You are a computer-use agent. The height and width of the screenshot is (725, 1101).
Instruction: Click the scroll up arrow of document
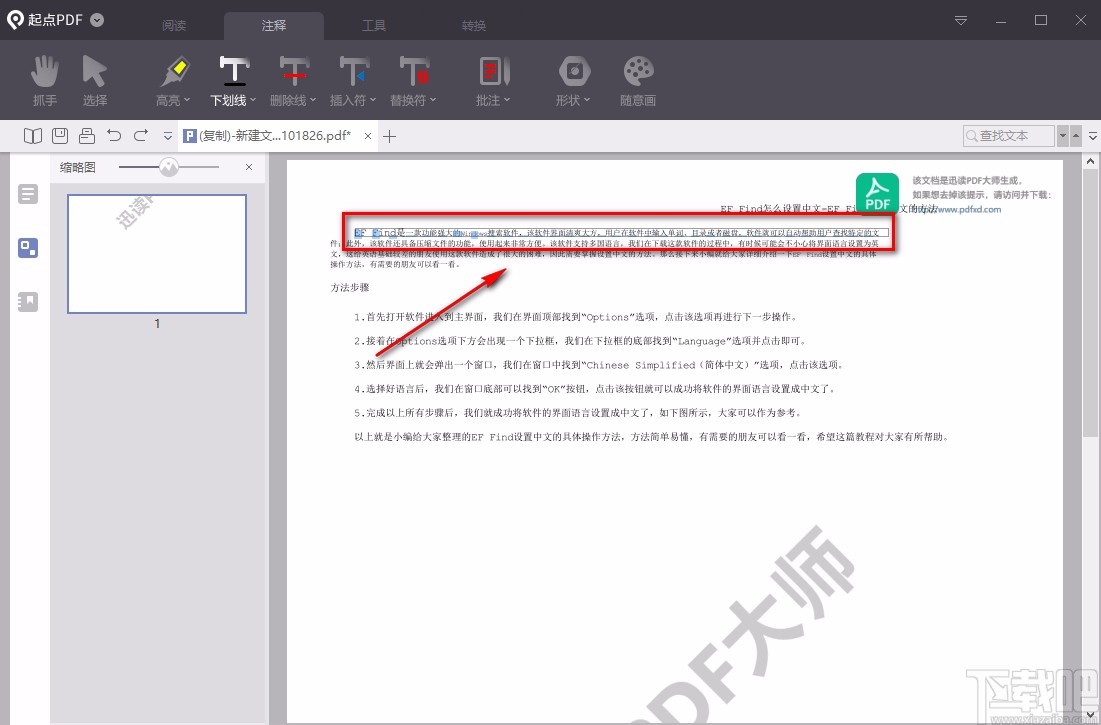[1090, 162]
